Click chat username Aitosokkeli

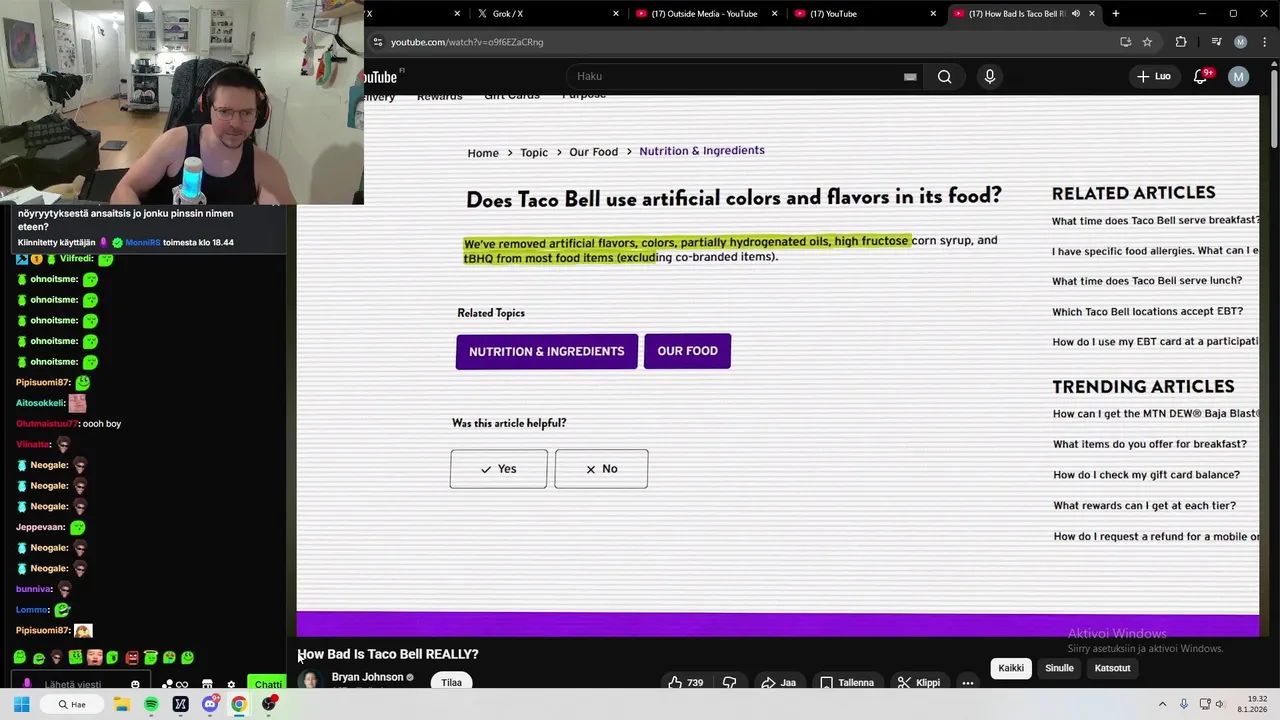(40, 403)
